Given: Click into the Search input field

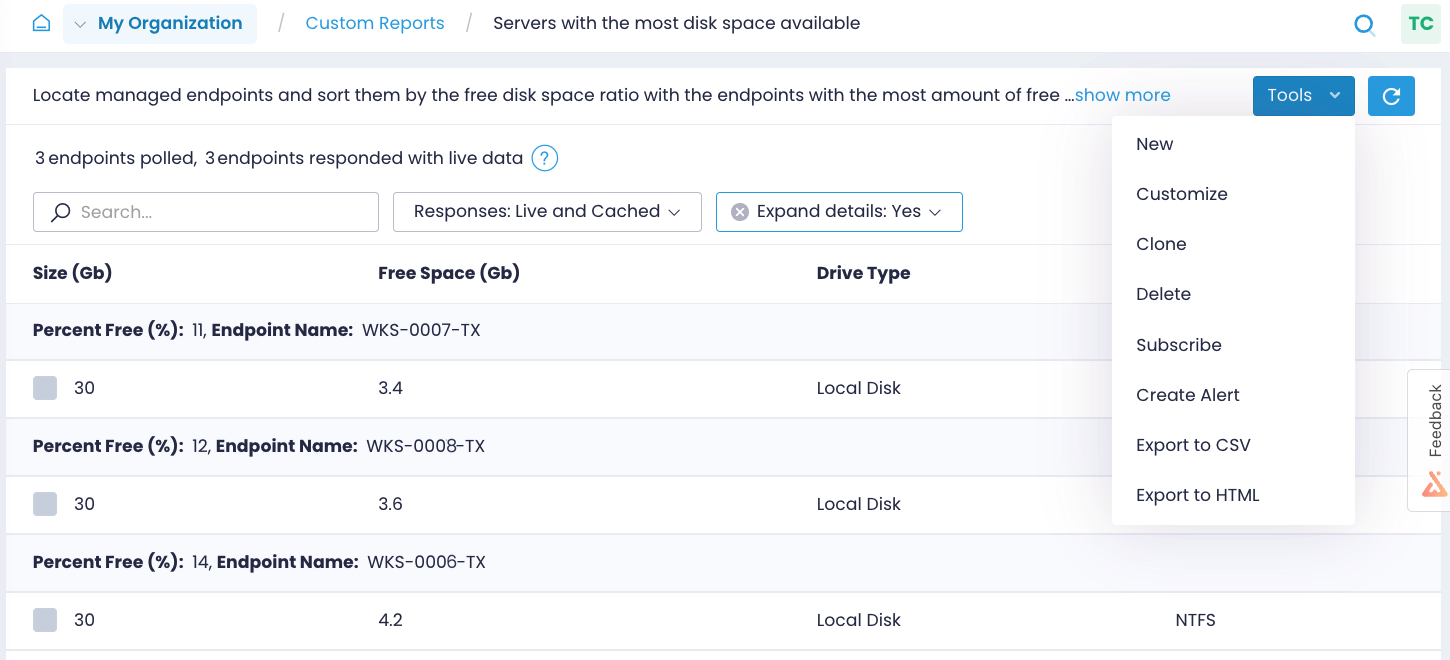Looking at the screenshot, I should click(x=220, y=212).
